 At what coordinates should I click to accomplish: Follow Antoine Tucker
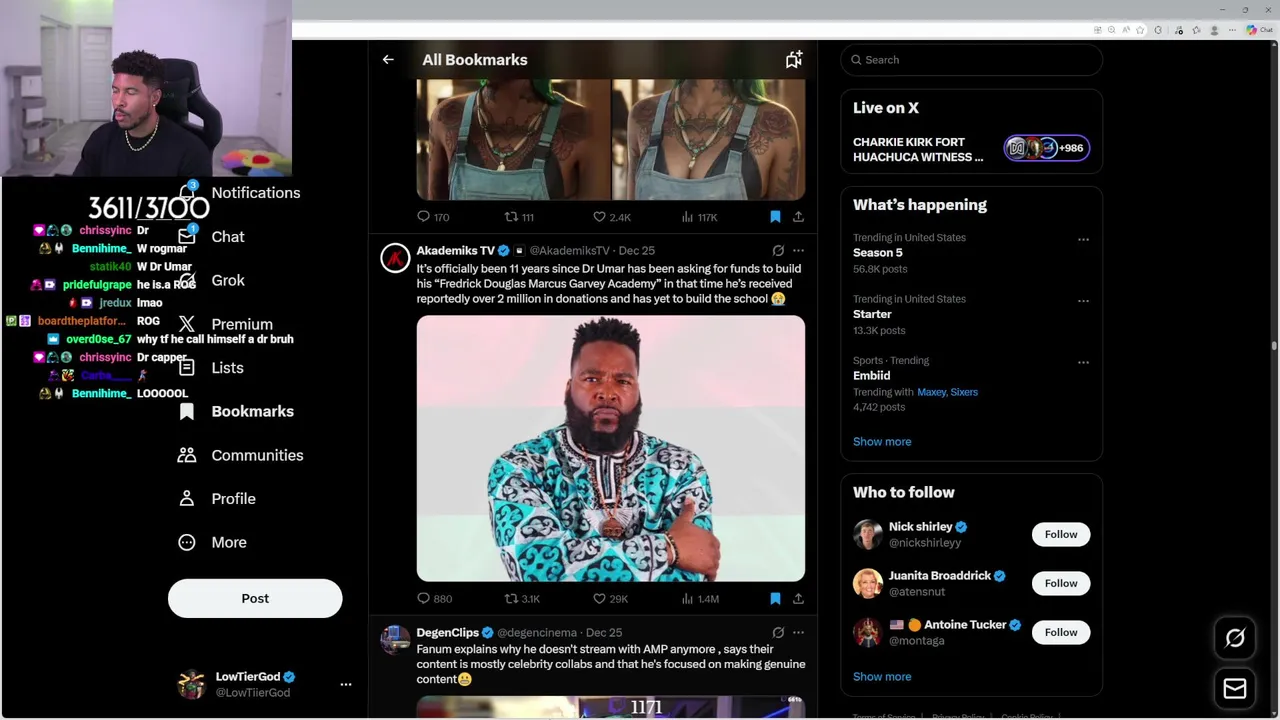click(x=1061, y=632)
